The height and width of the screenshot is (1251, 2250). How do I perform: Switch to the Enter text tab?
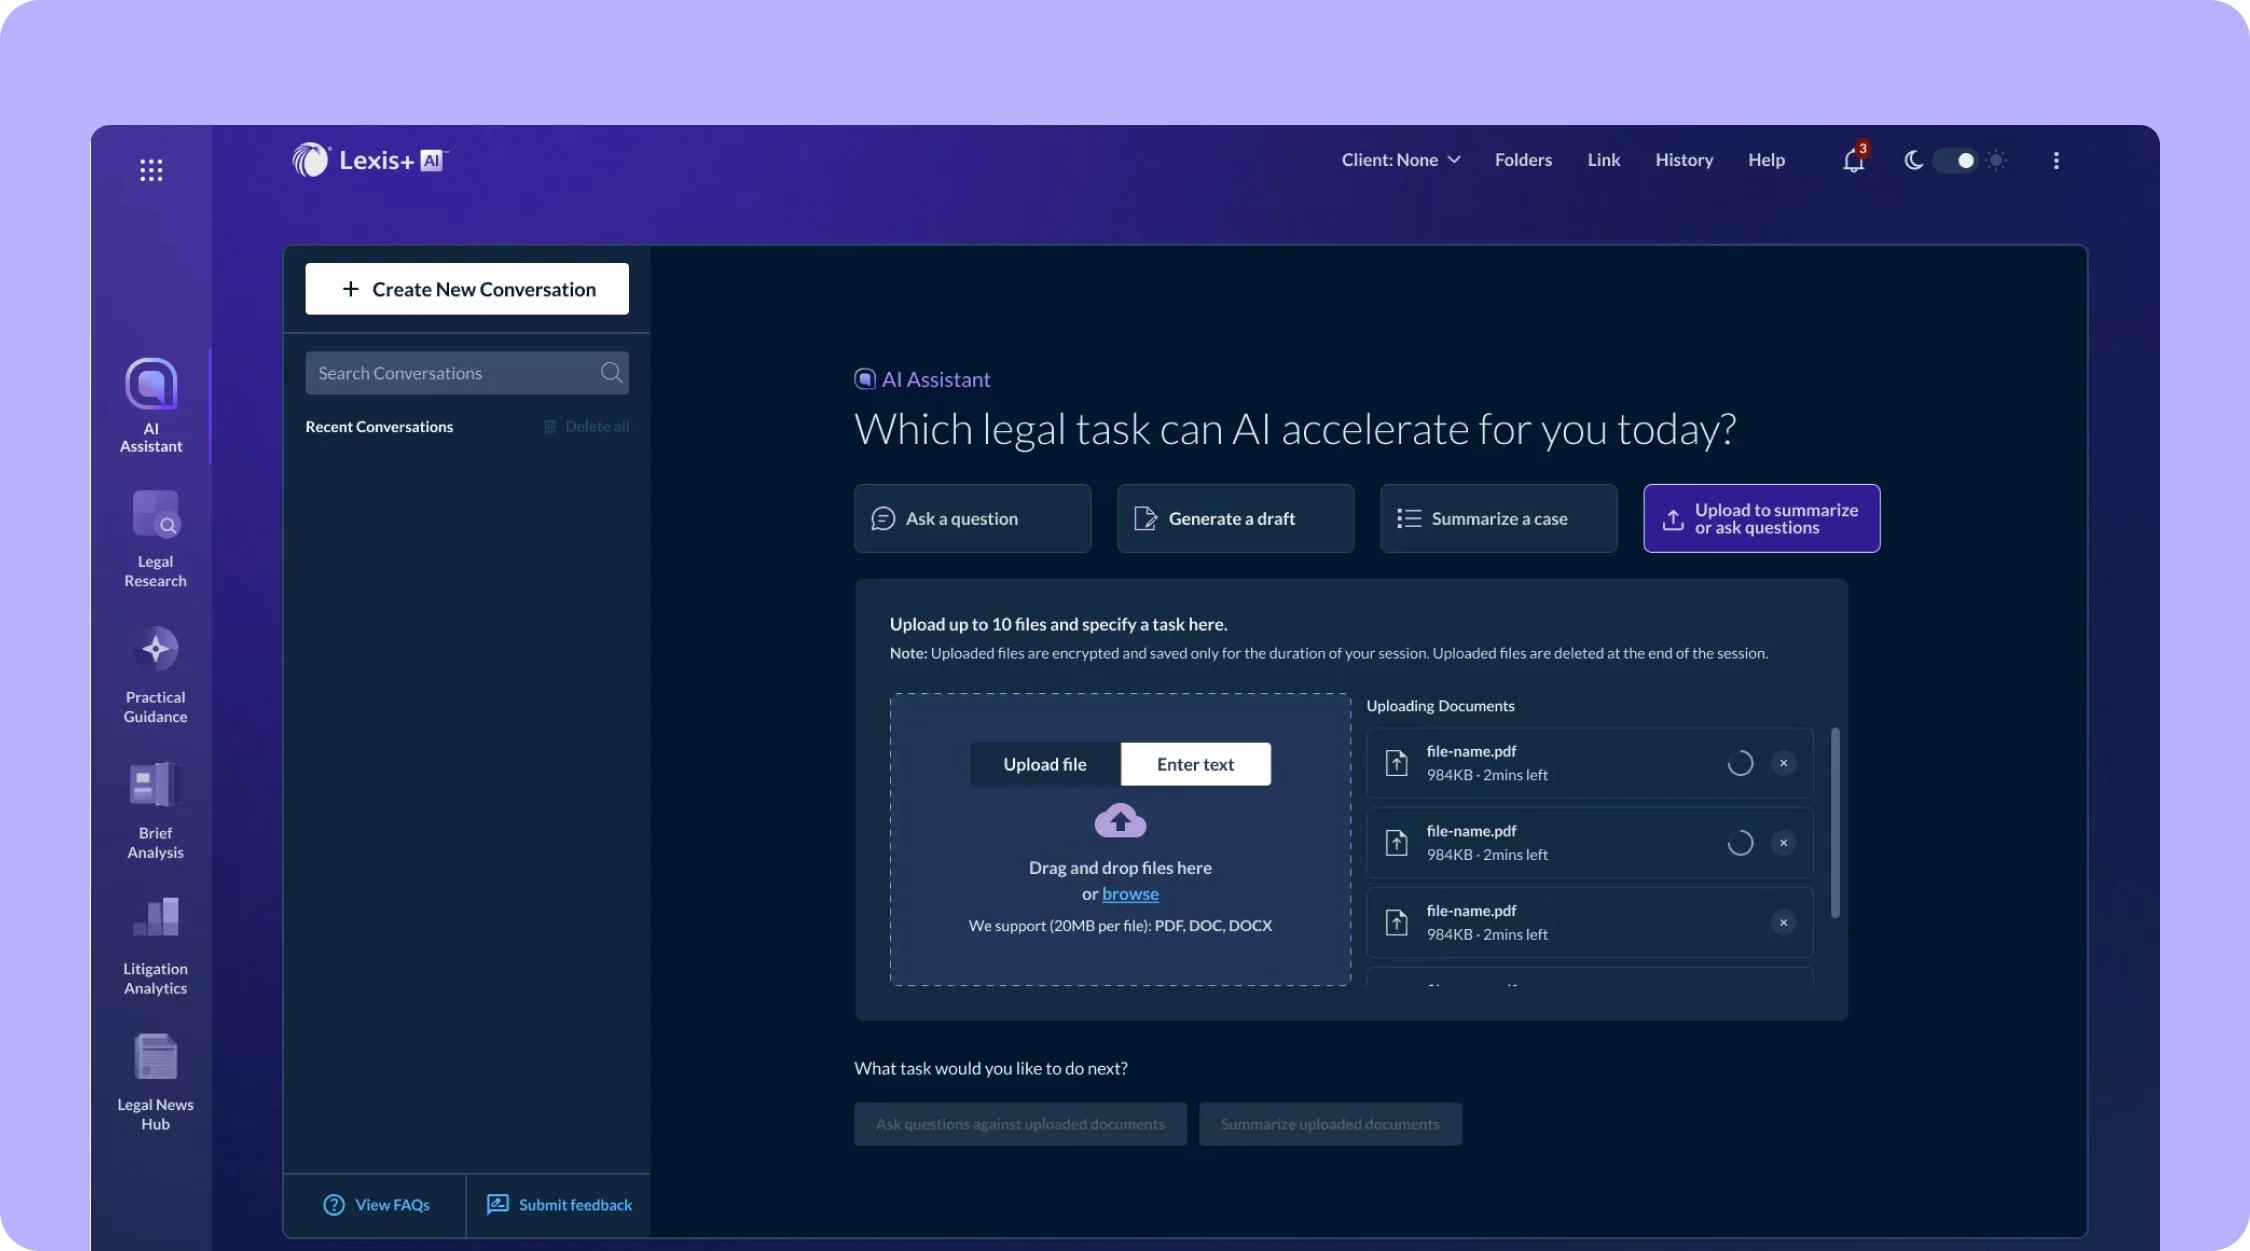pos(1195,763)
